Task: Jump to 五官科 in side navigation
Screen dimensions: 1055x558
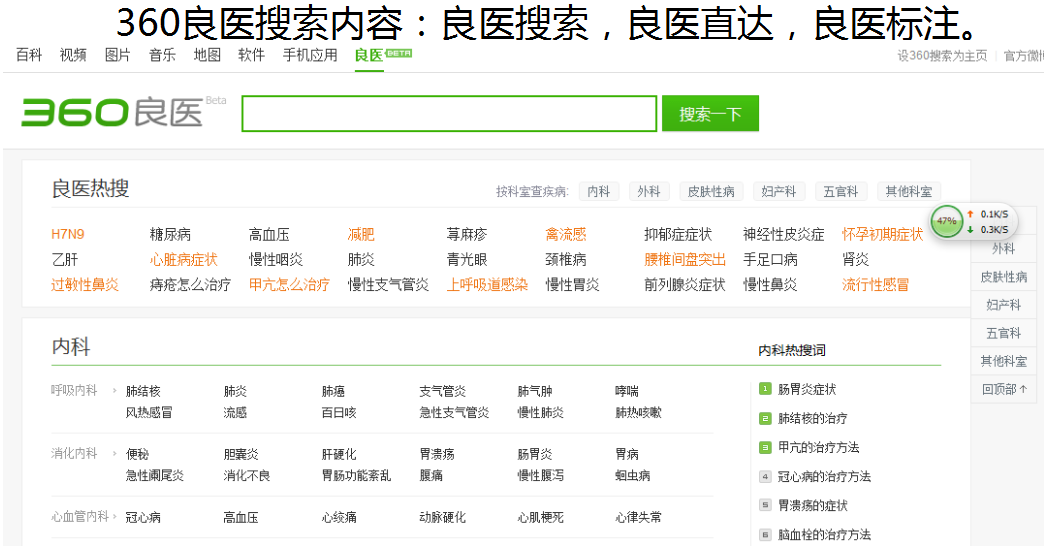Action: pos(1003,333)
